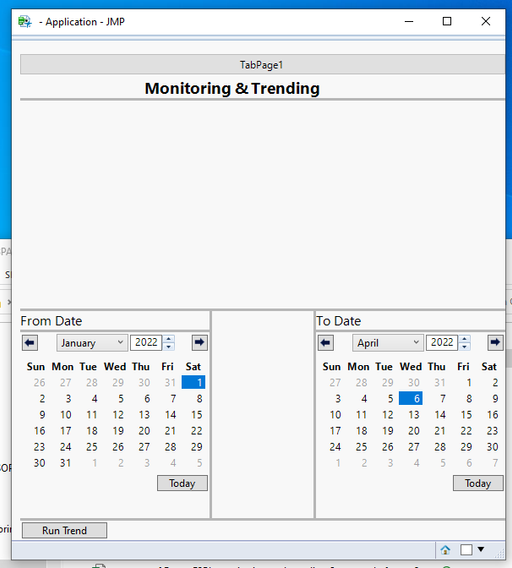Go to previous month in From Date calendar
The image size is (512, 568).
[x=30, y=343]
